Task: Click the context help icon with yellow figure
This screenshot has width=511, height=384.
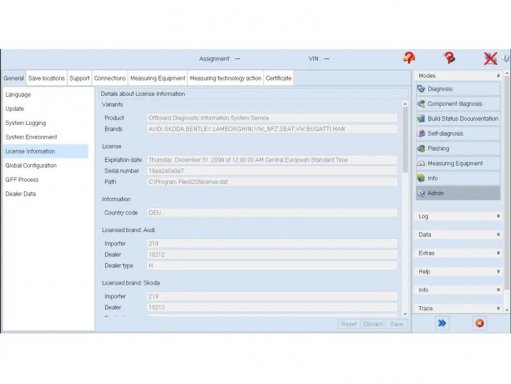Action: 409,58
